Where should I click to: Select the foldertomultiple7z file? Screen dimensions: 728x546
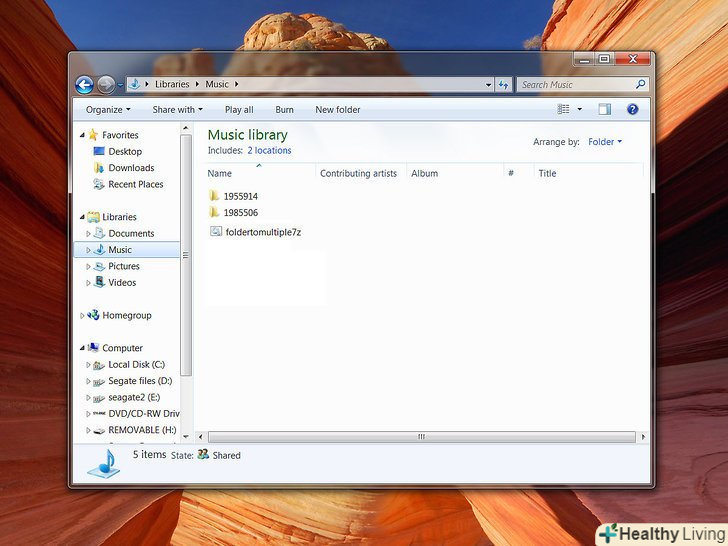[262, 232]
